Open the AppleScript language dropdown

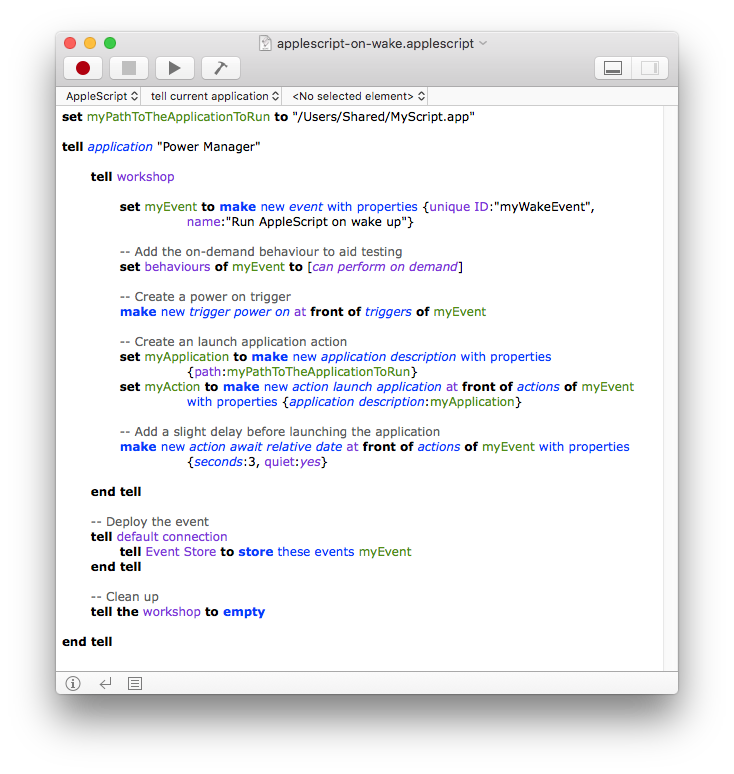pos(101,96)
